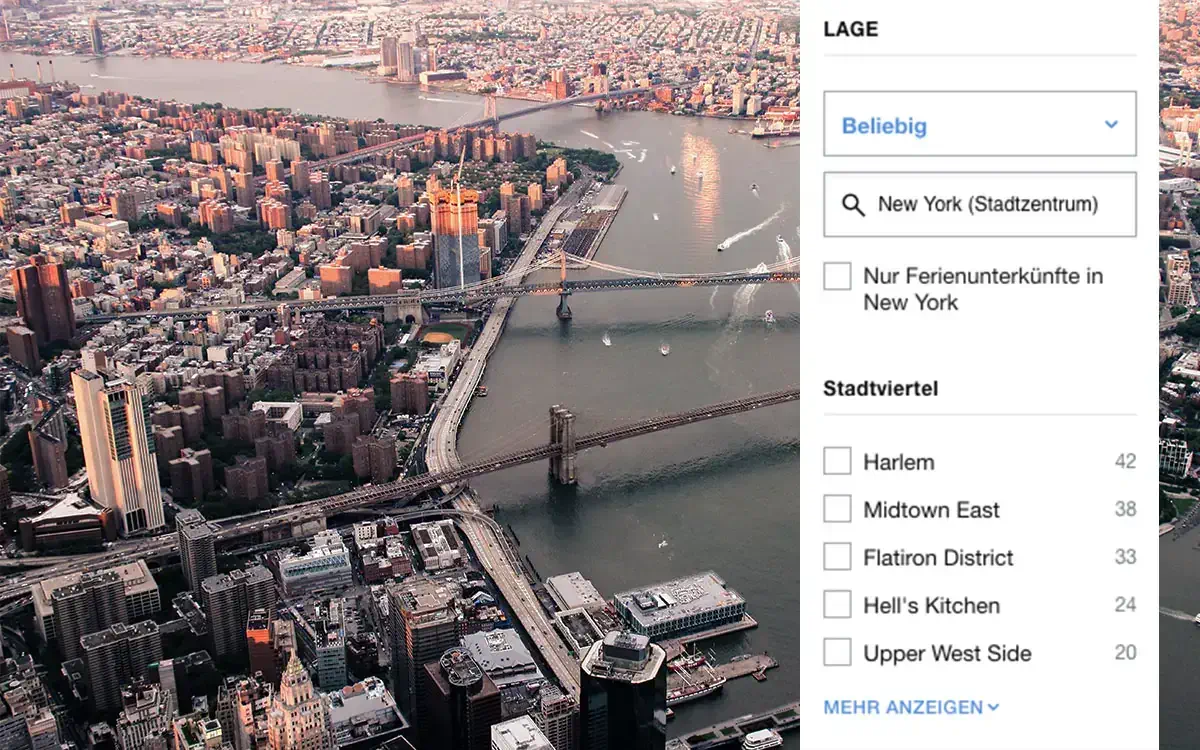Click the Hell's Kitchen label text
The width and height of the screenshot is (1200, 750).
(932, 606)
